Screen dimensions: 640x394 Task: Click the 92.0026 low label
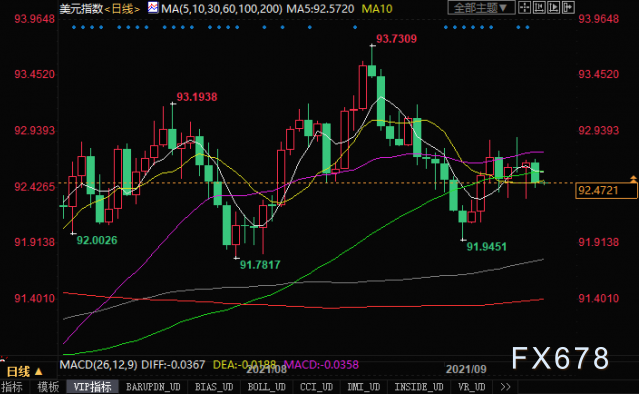click(x=97, y=240)
